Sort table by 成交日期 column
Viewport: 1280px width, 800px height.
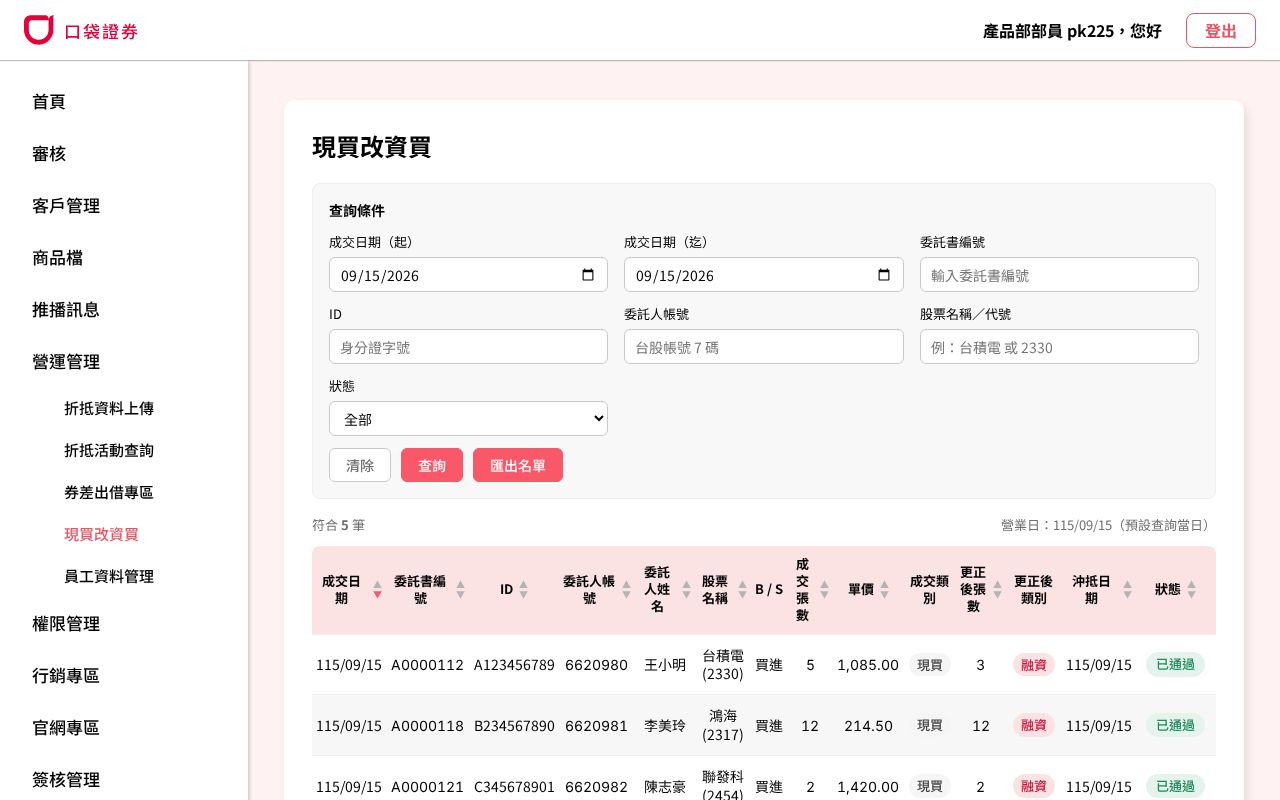pos(377,589)
